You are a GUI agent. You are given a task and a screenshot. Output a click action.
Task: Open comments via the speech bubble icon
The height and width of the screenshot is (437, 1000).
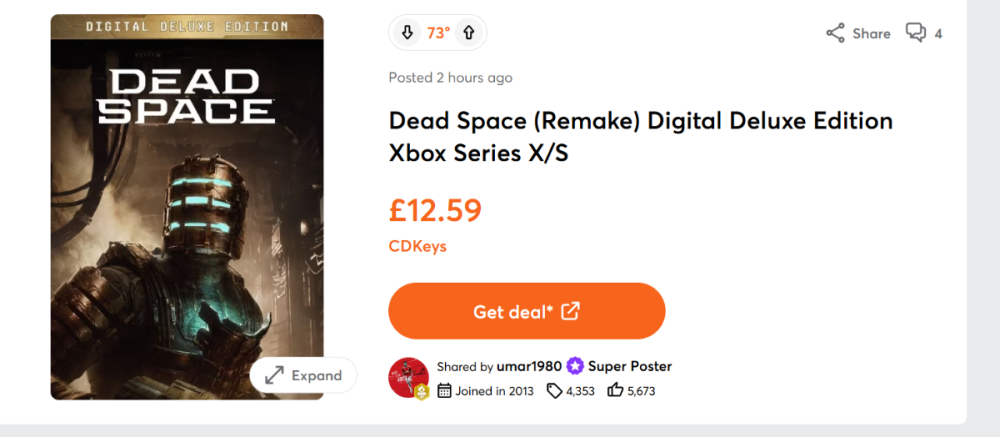coord(915,33)
